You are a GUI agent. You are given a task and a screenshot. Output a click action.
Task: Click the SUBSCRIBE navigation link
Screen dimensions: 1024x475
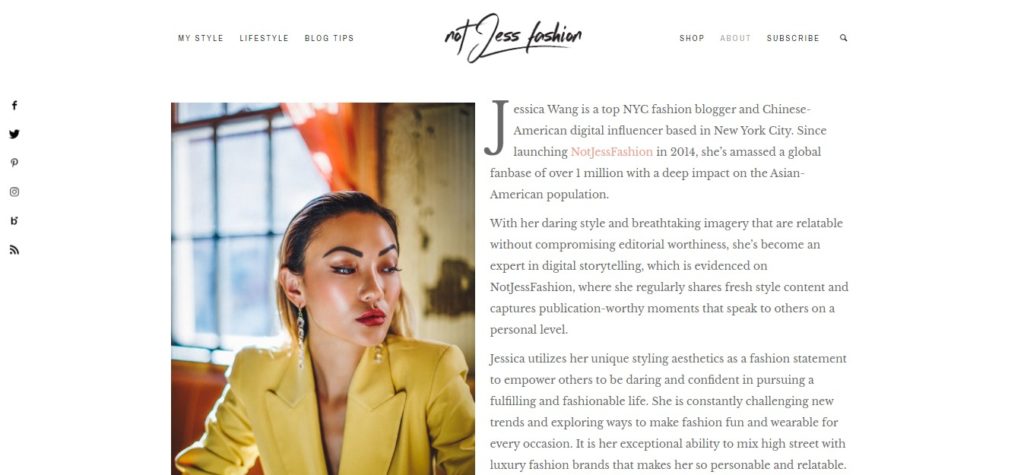click(793, 39)
